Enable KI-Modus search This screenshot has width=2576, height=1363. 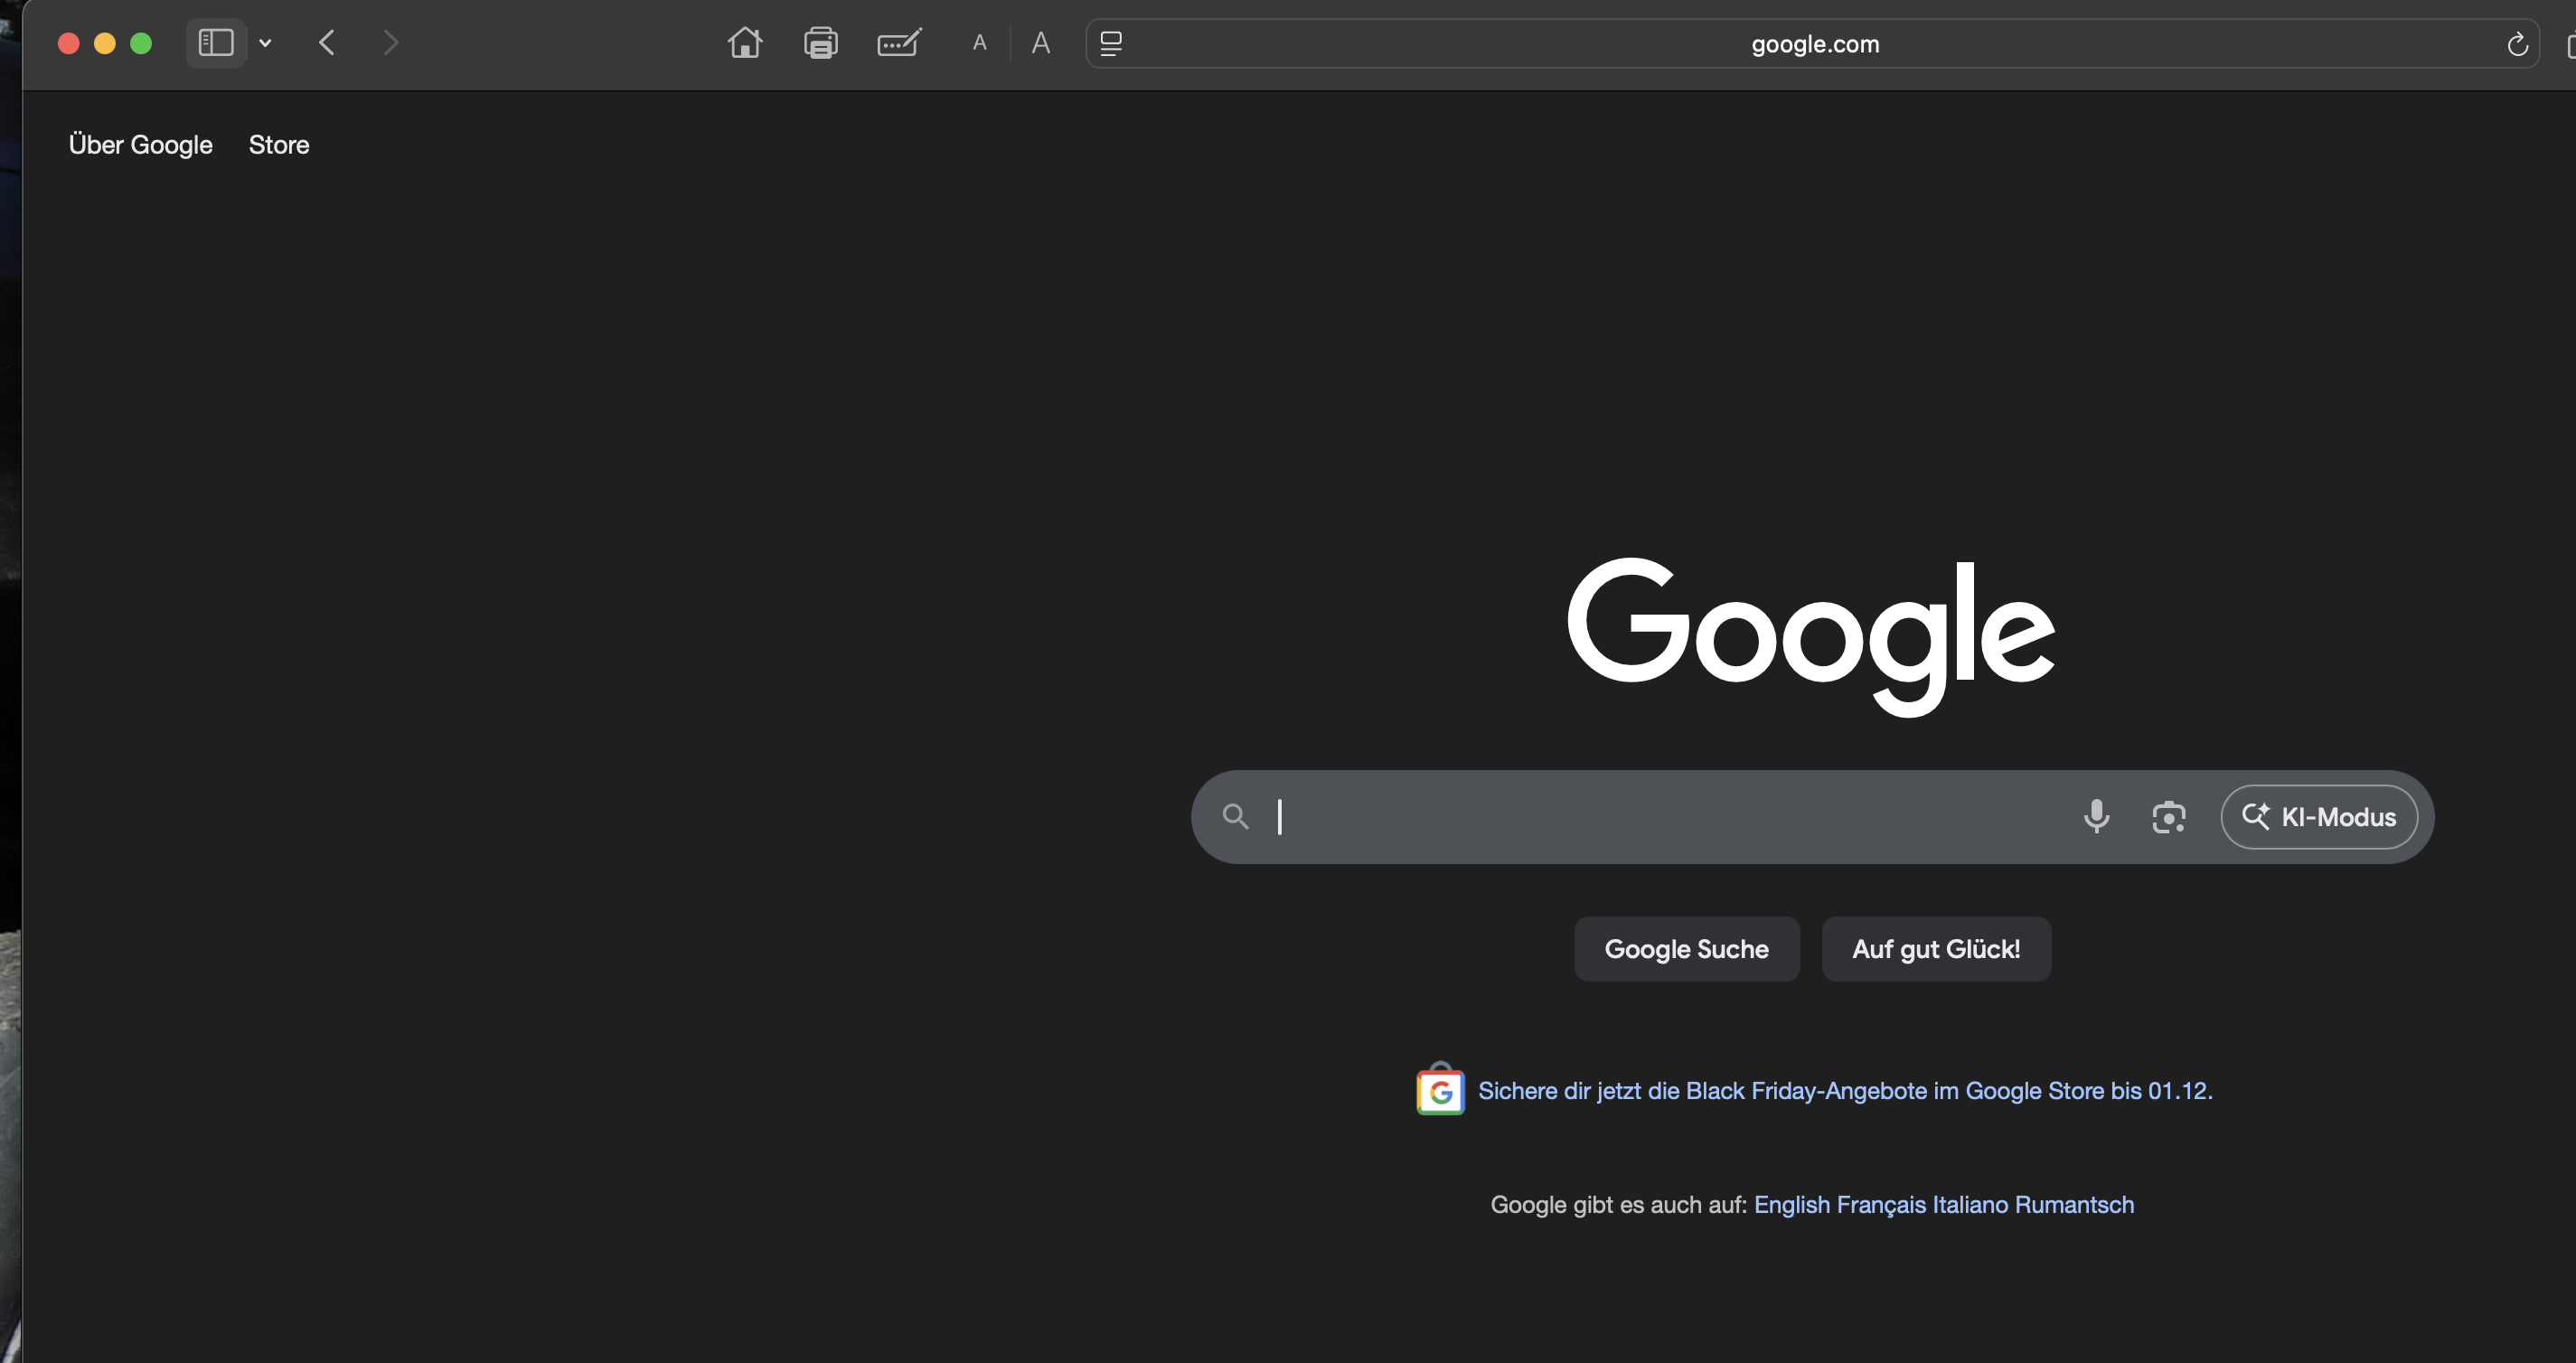(x=2318, y=816)
